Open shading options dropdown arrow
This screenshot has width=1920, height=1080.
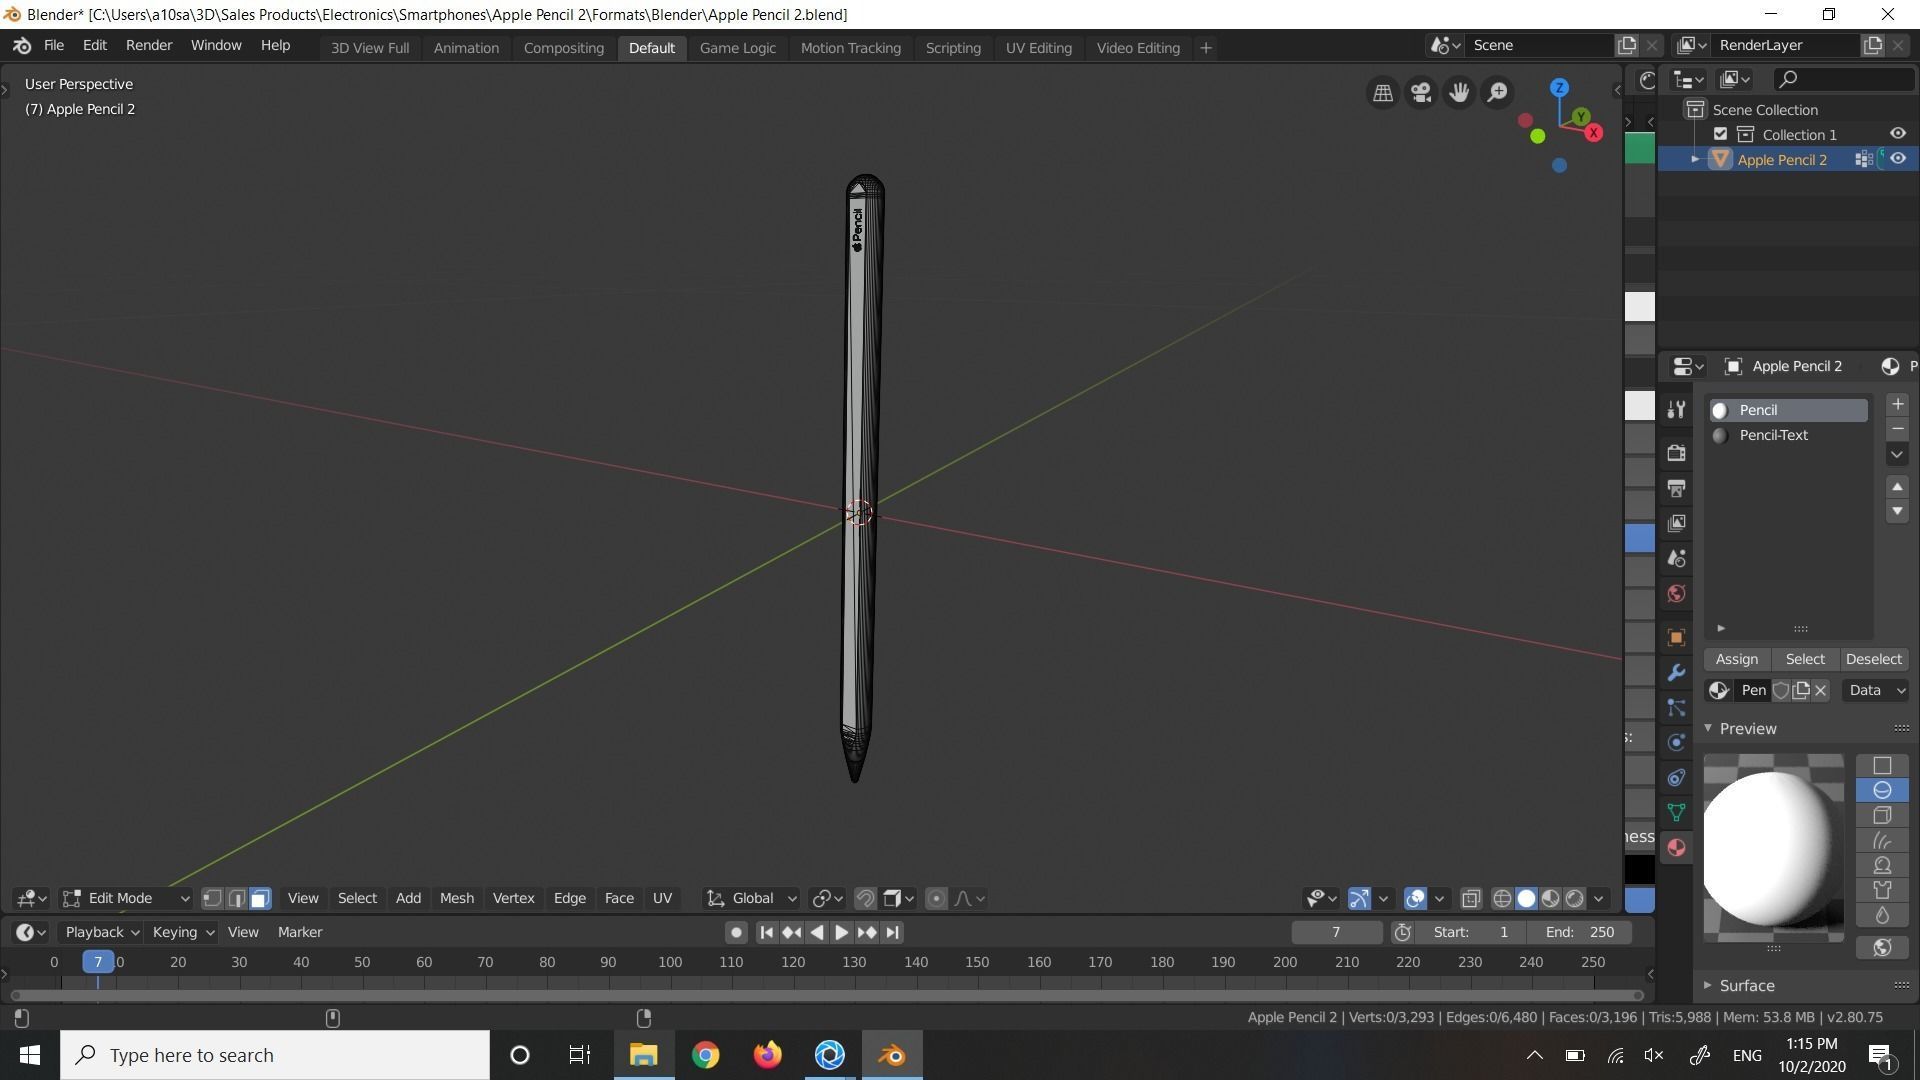[1599, 898]
